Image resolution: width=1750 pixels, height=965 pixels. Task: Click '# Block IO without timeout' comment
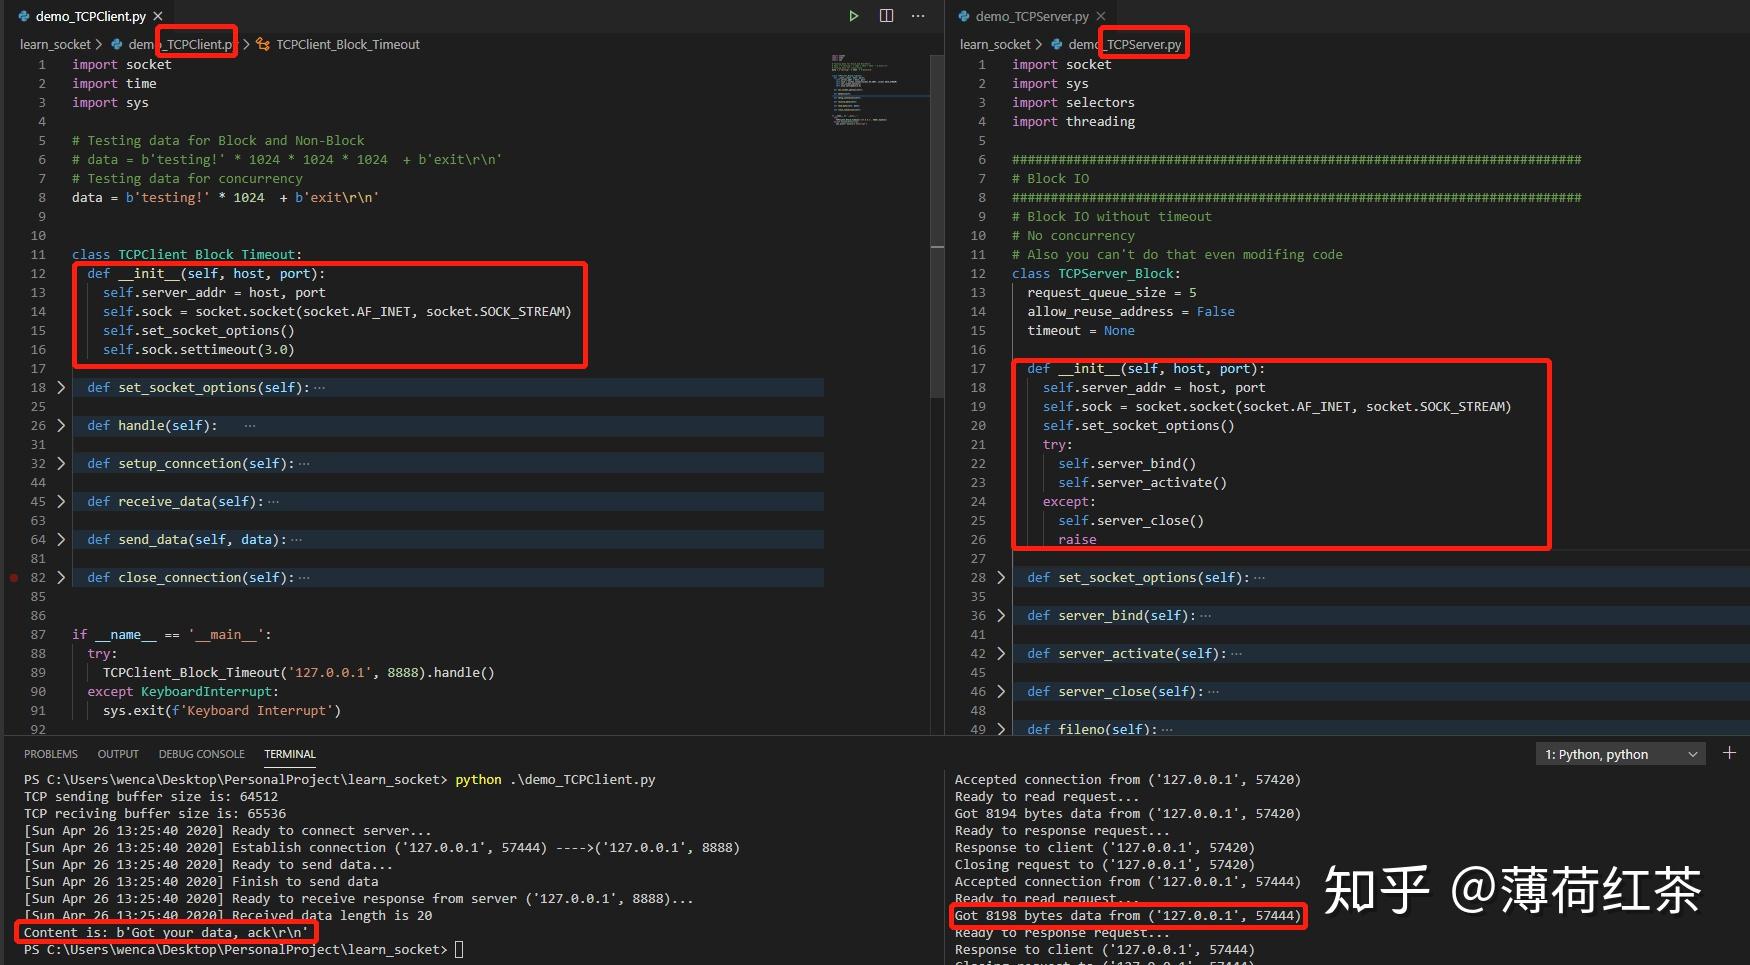coord(1112,217)
